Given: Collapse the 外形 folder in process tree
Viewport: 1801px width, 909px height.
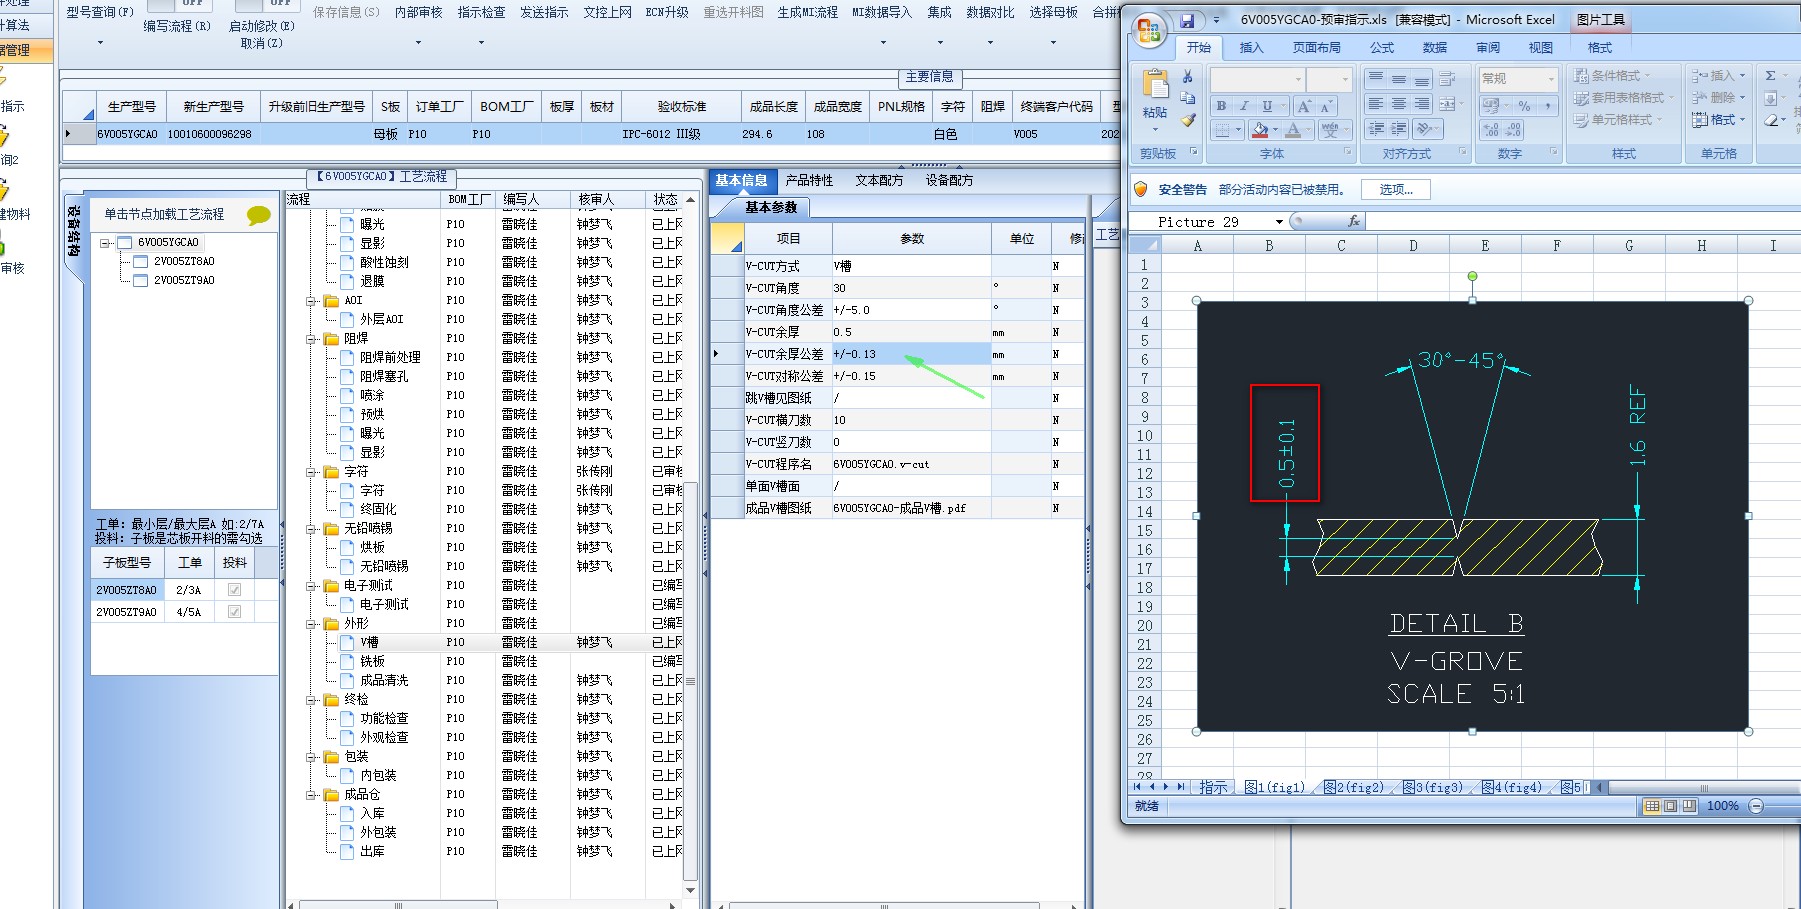Looking at the screenshot, I should click(313, 624).
